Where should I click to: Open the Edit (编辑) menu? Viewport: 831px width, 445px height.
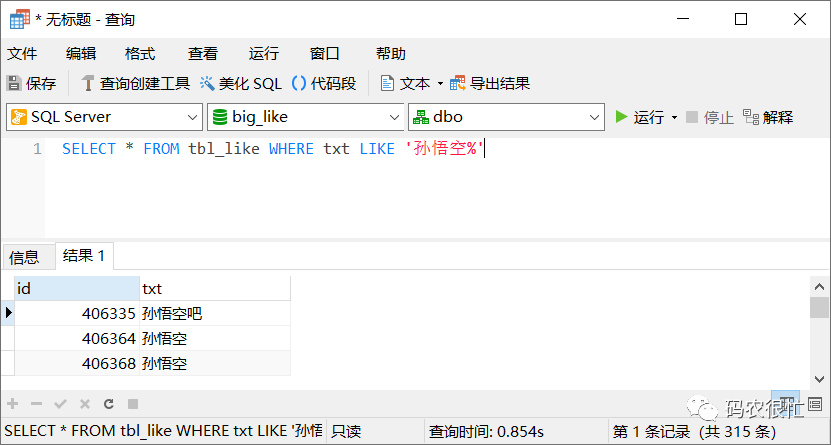(x=81, y=54)
